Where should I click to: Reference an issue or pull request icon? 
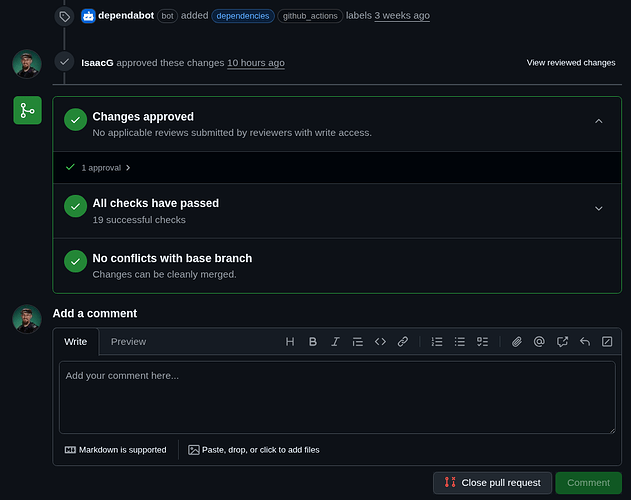[x=562, y=342]
